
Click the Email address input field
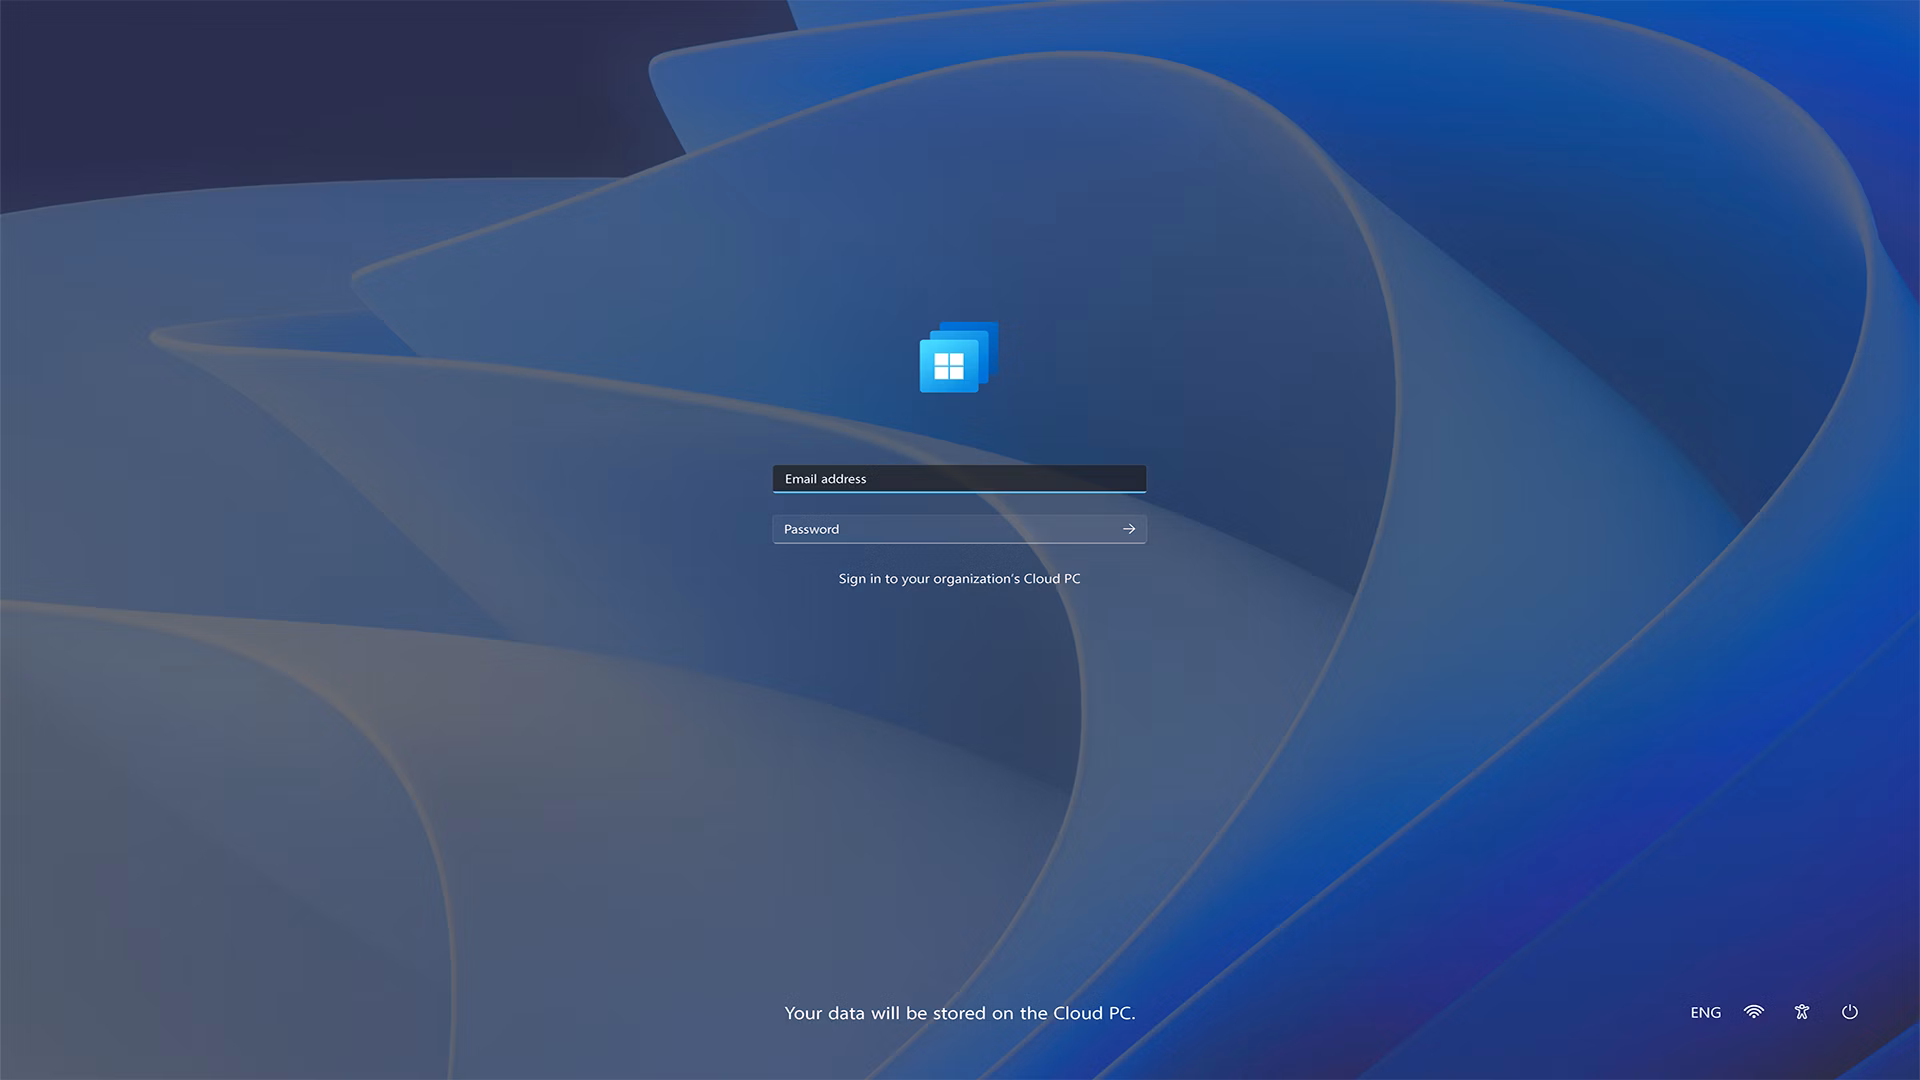click(x=959, y=479)
